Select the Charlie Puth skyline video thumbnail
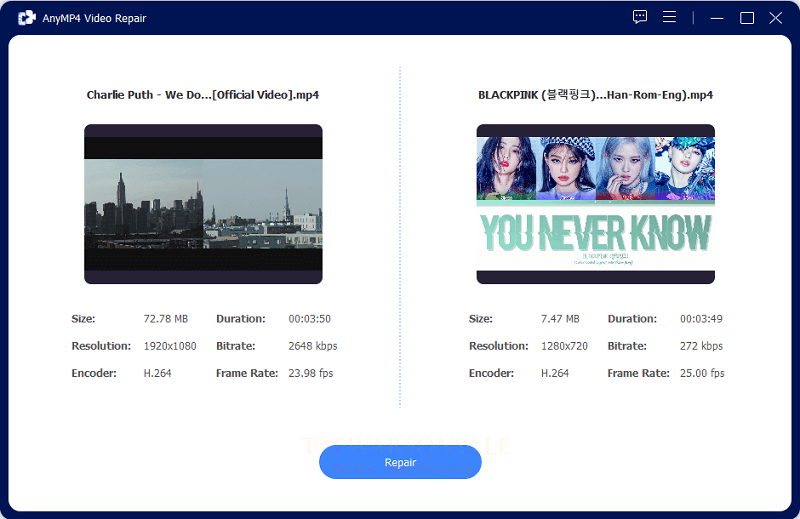This screenshot has width=800, height=519. click(203, 204)
